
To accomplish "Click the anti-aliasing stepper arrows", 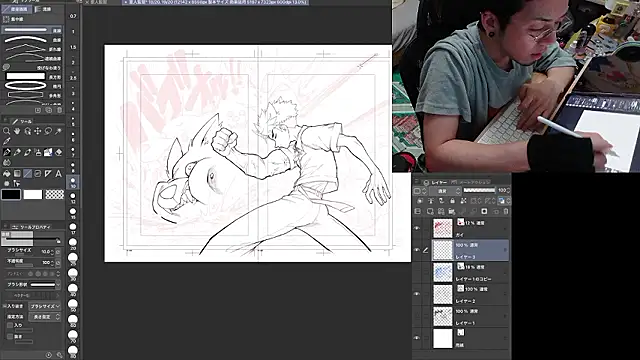I will click(x=58, y=273).
